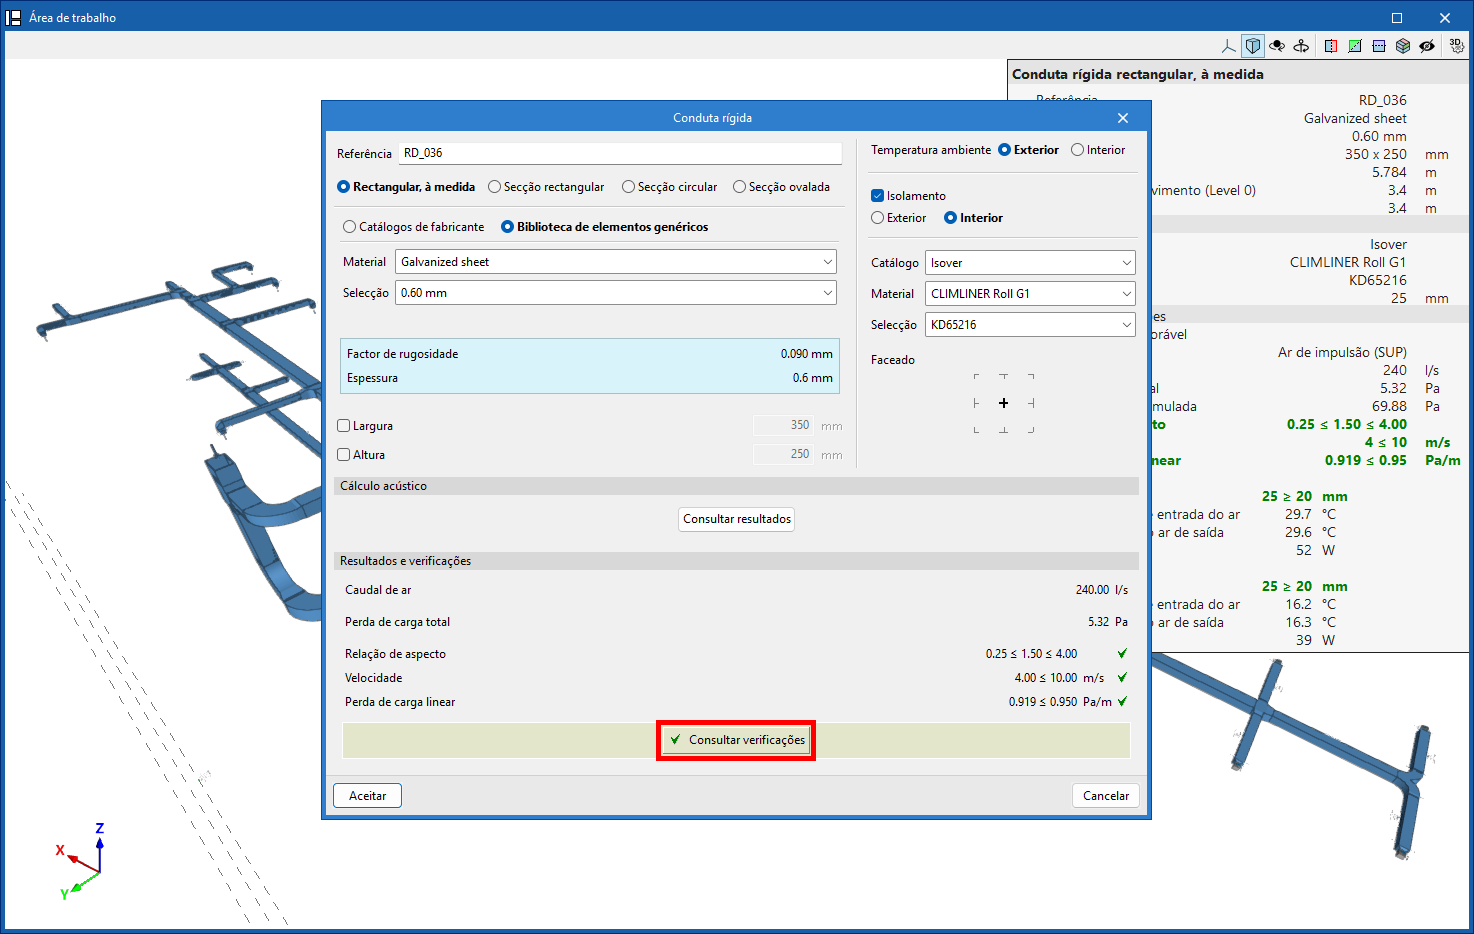This screenshot has height=934, width=1474.
Task: Open the '0.60 mm' Selecção dropdown
Action: point(616,293)
